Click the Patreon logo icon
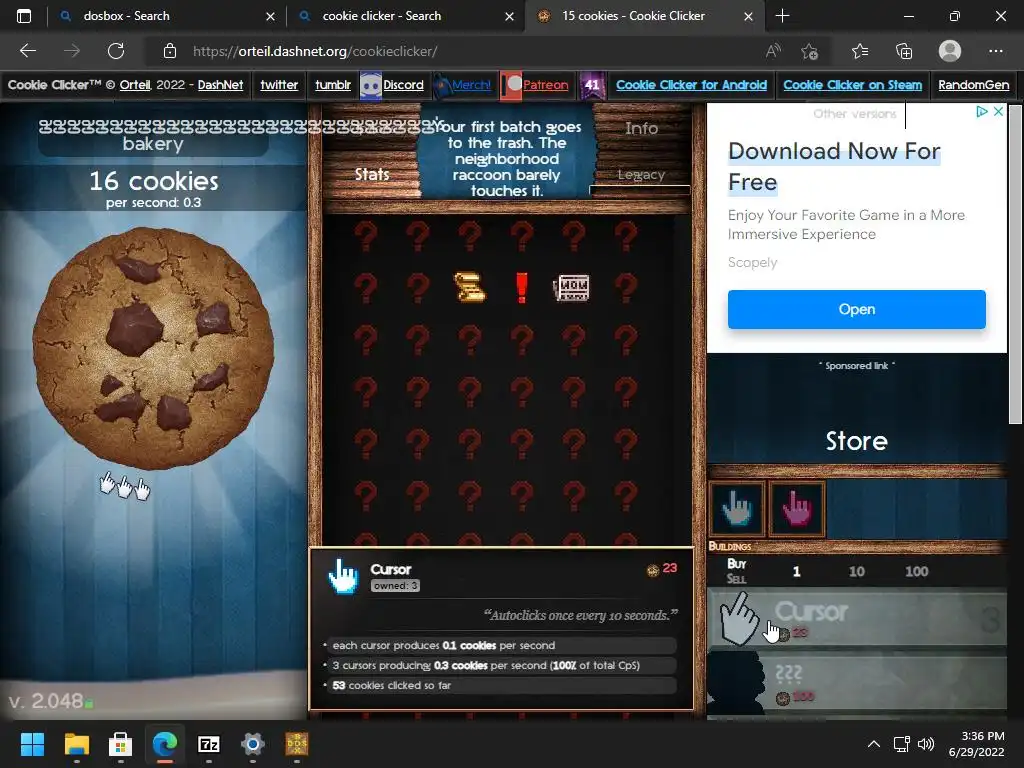The height and width of the screenshot is (768, 1024). tap(511, 86)
